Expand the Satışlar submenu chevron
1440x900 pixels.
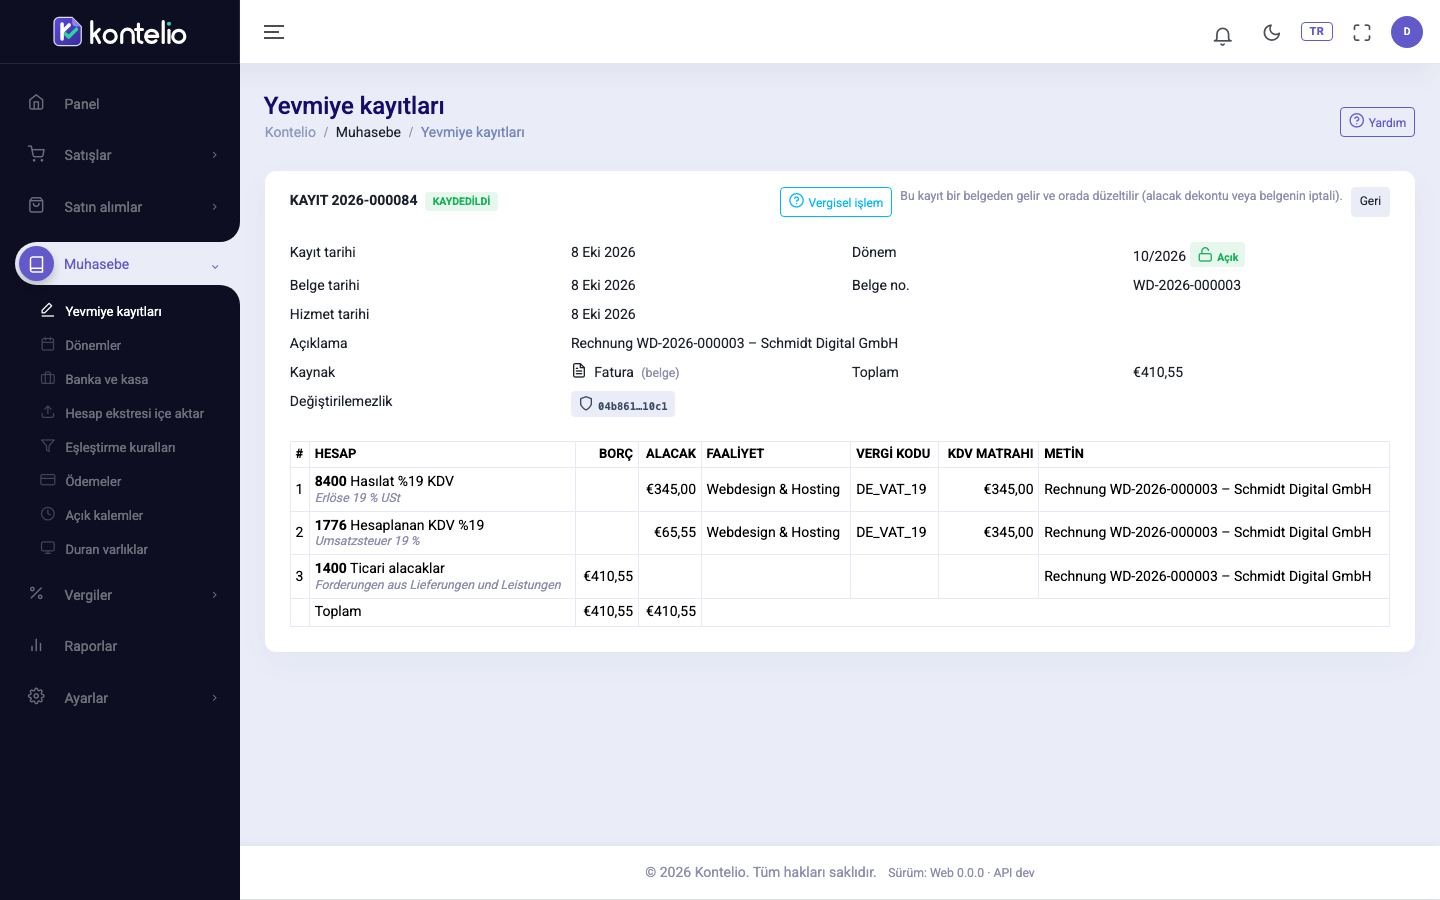(214, 155)
